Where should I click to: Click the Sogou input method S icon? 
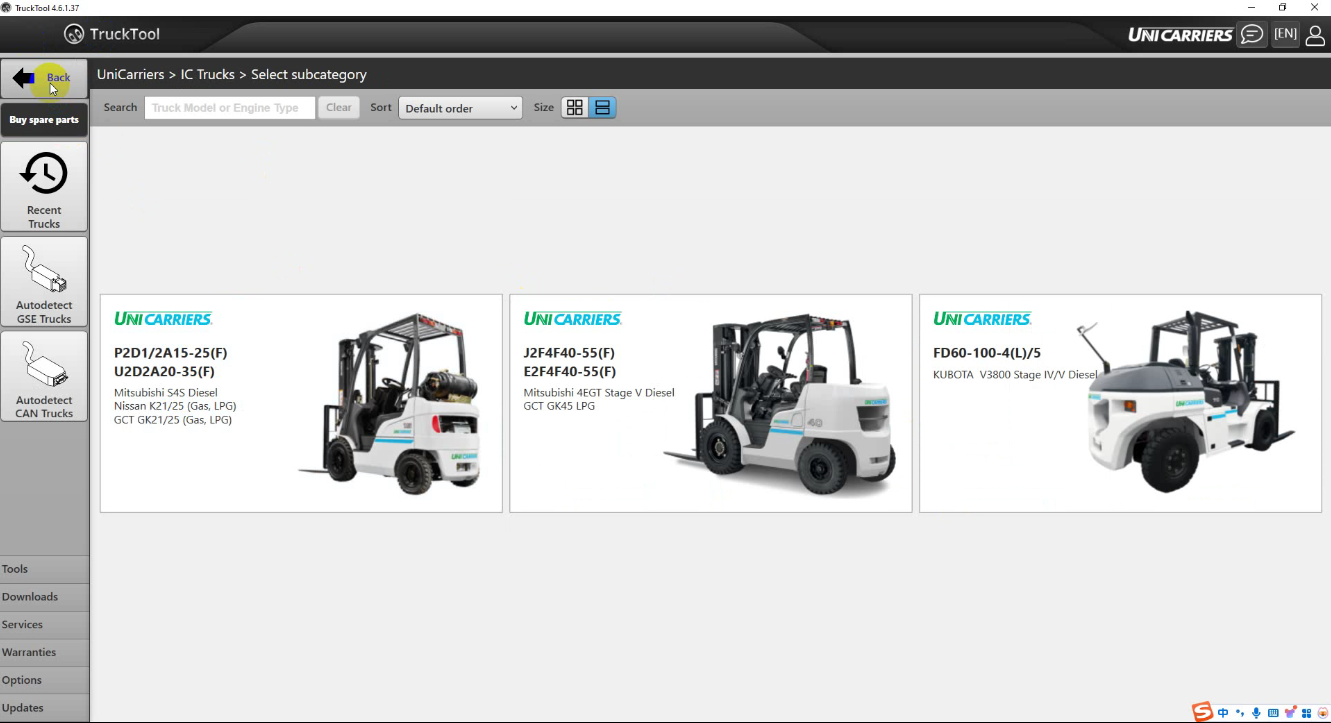tap(1202, 712)
